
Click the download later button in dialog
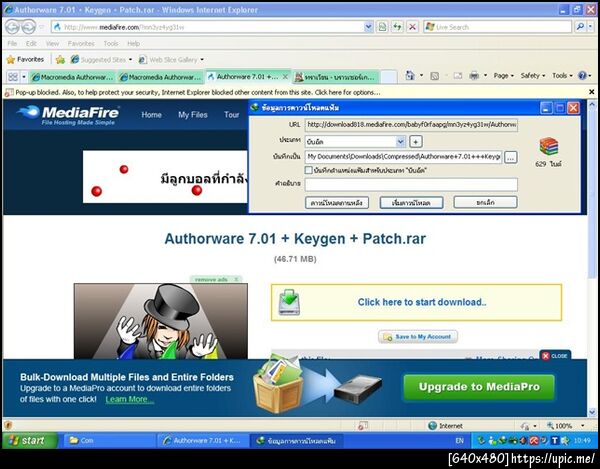pyautogui.click(x=337, y=202)
